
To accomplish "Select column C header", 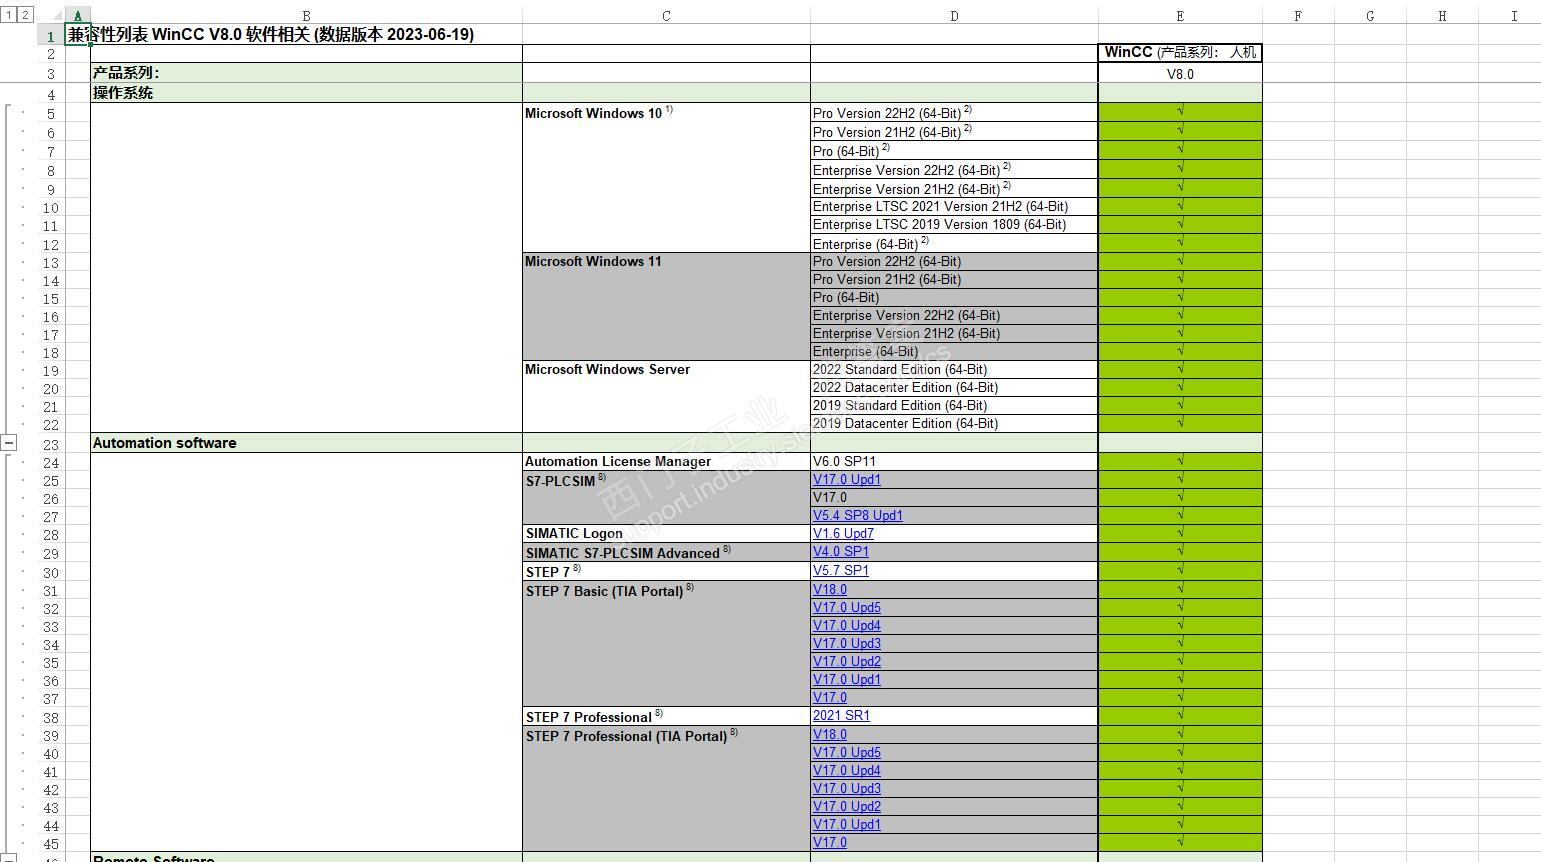I will coord(666,15).
